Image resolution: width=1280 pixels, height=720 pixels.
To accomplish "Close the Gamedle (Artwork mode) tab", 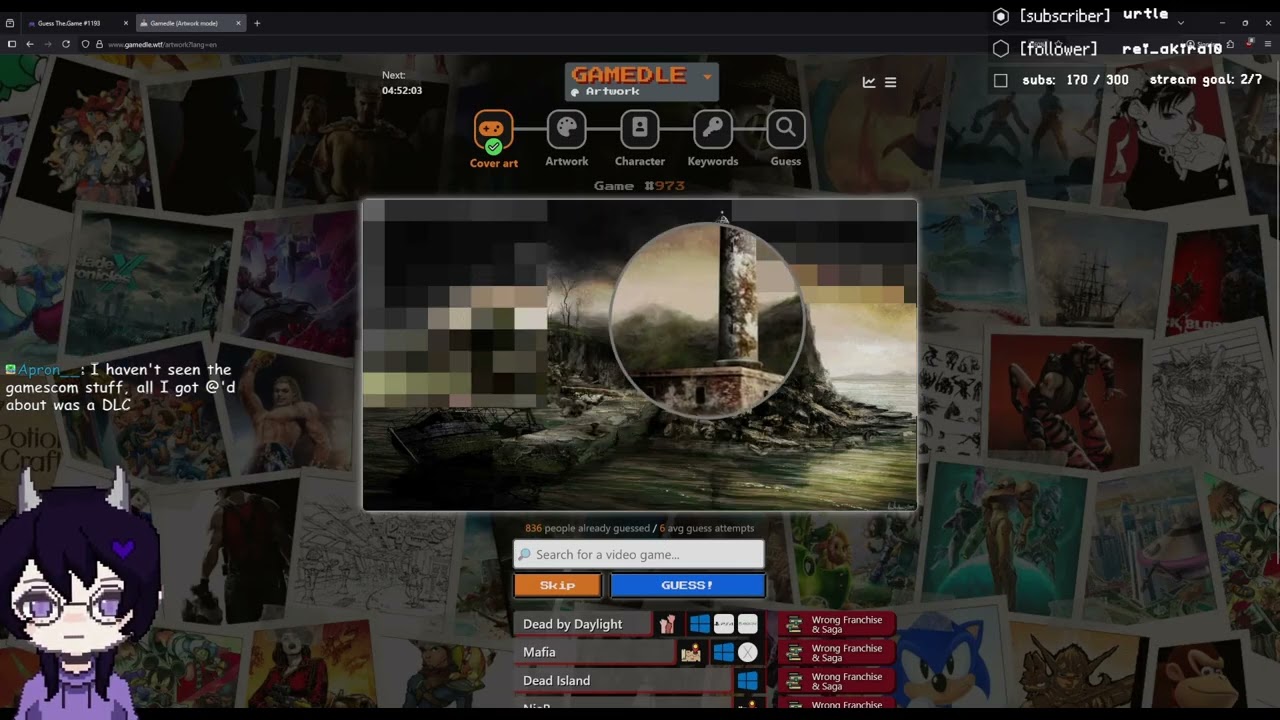I will pyautogui.click(x=238, y=23).
